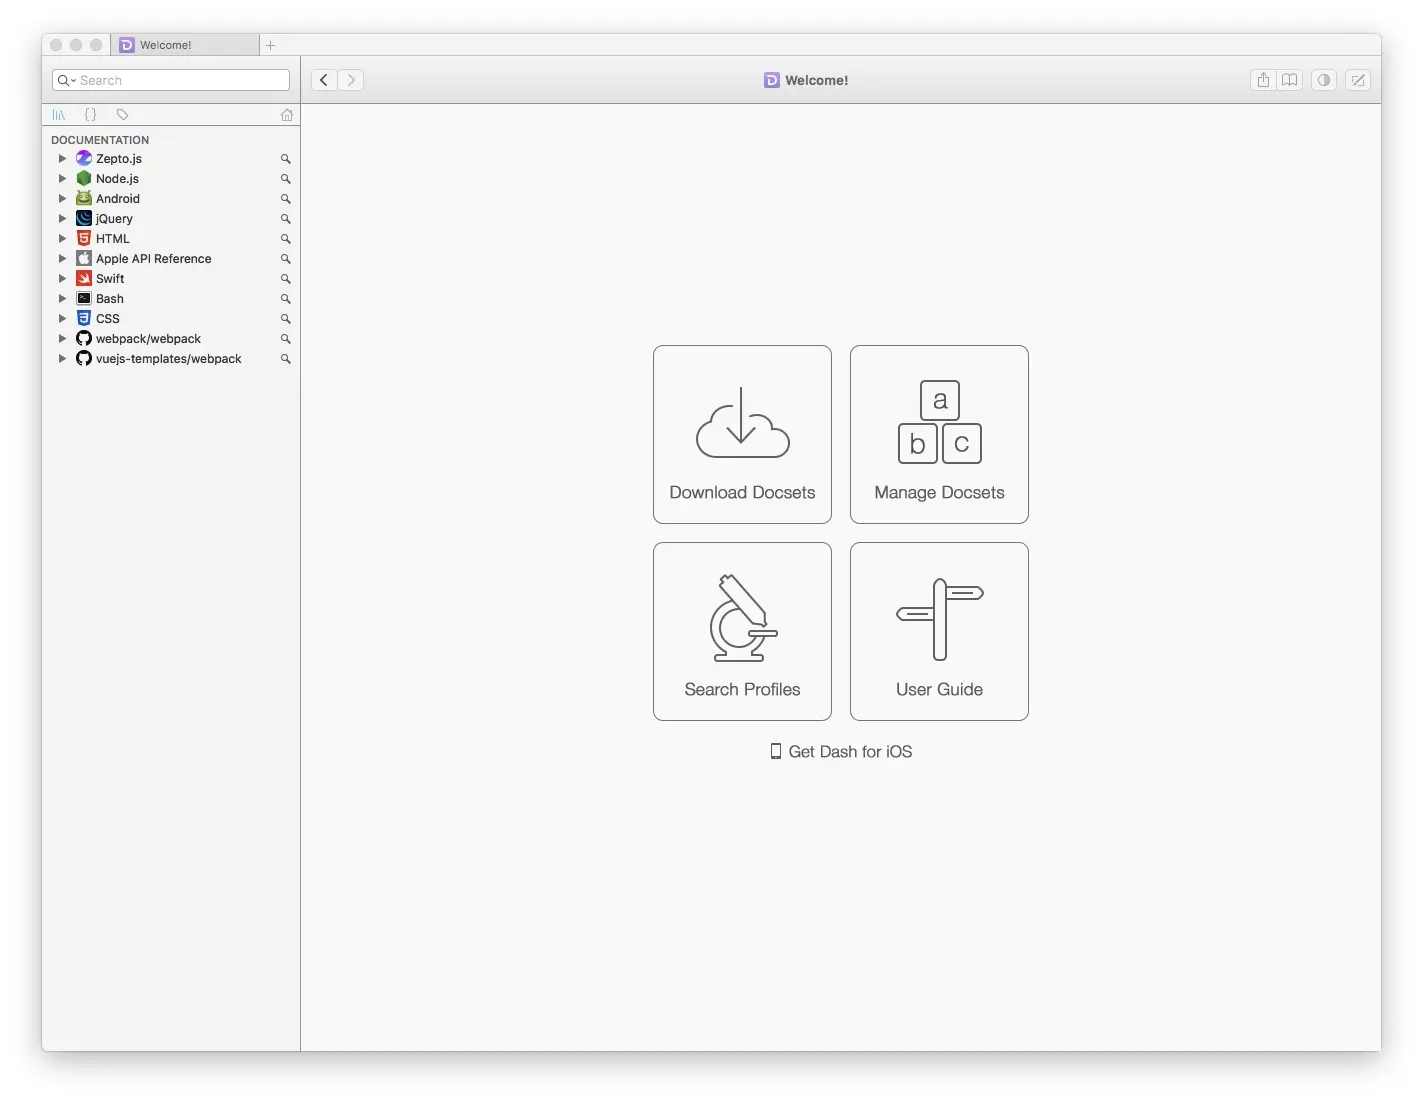
Task: Open the search magnifier dropdown
Action: (x=66, y=80)
